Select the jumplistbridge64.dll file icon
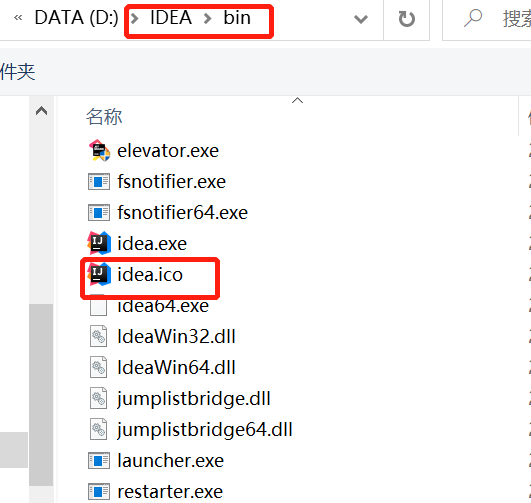531x503 pixels. click(x=99, y=429)
